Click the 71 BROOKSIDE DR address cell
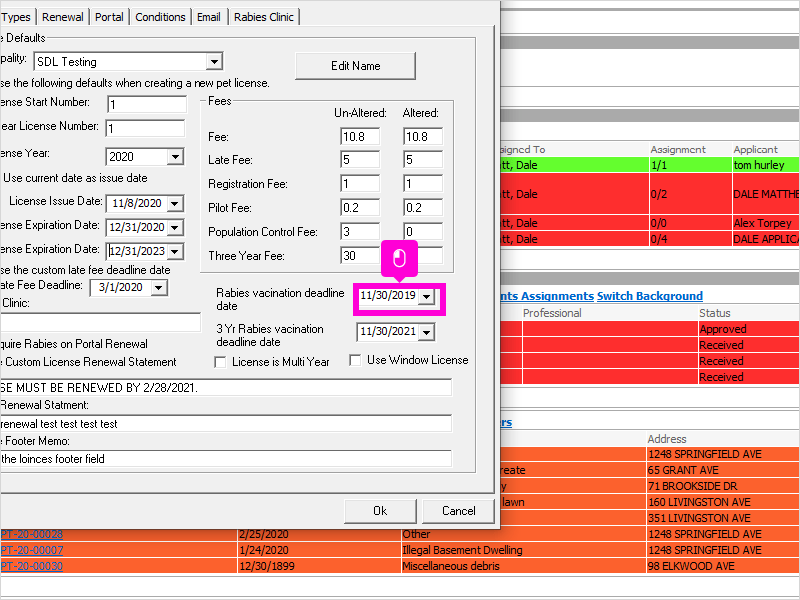 (x=722, y=486)
